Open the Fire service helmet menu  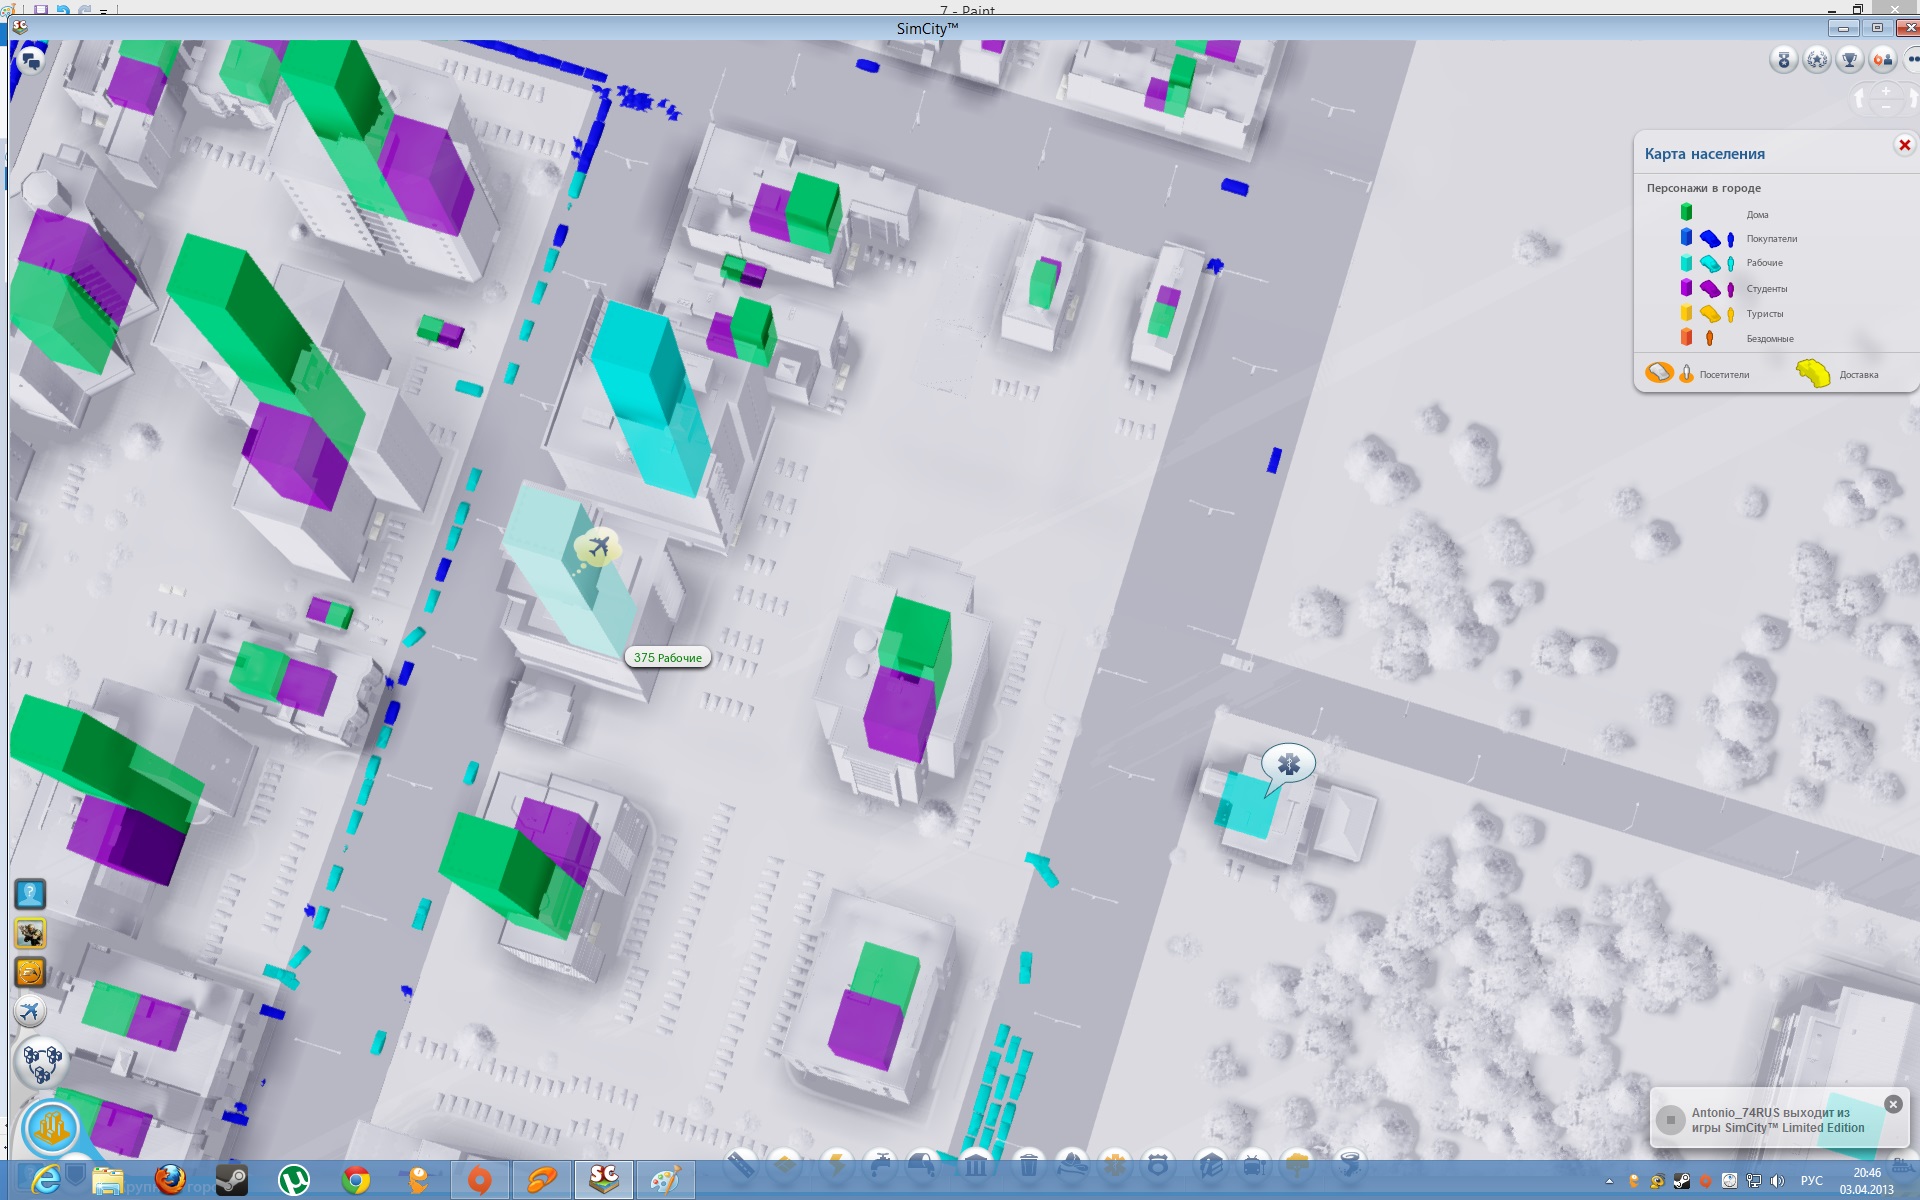coord(1072,1165)
